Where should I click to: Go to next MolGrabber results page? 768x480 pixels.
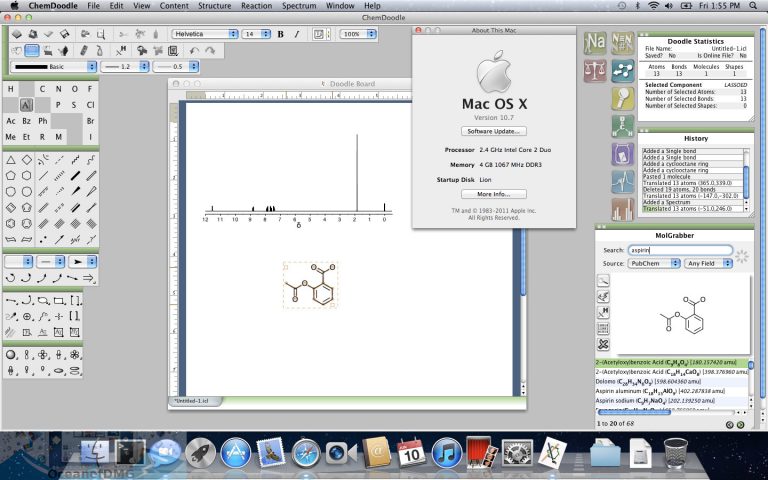(741, 425)
